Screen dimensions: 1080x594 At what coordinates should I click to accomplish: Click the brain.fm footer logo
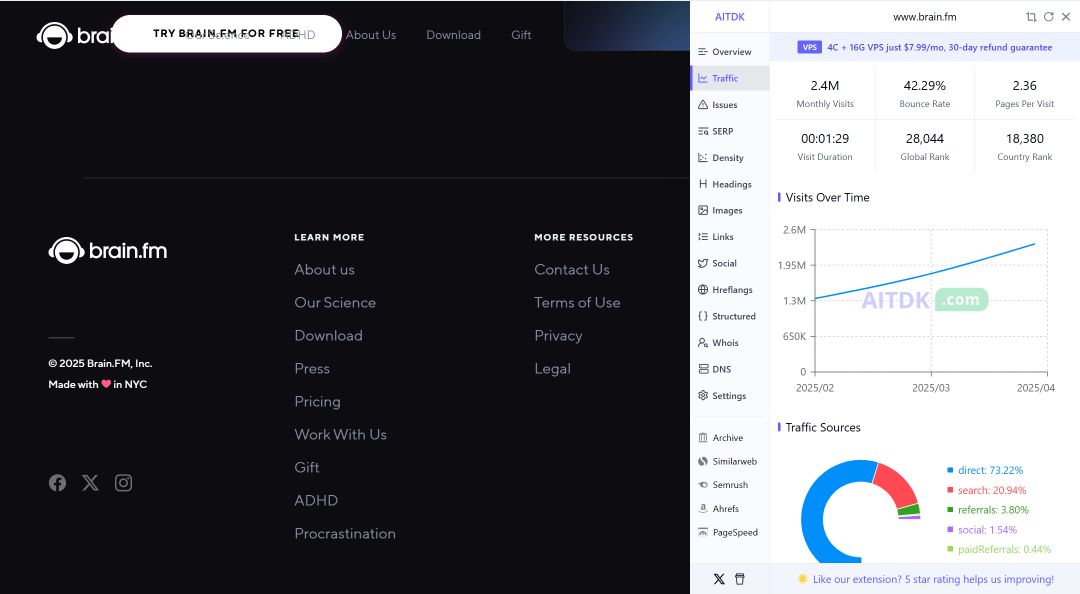[x=107, y=251]
